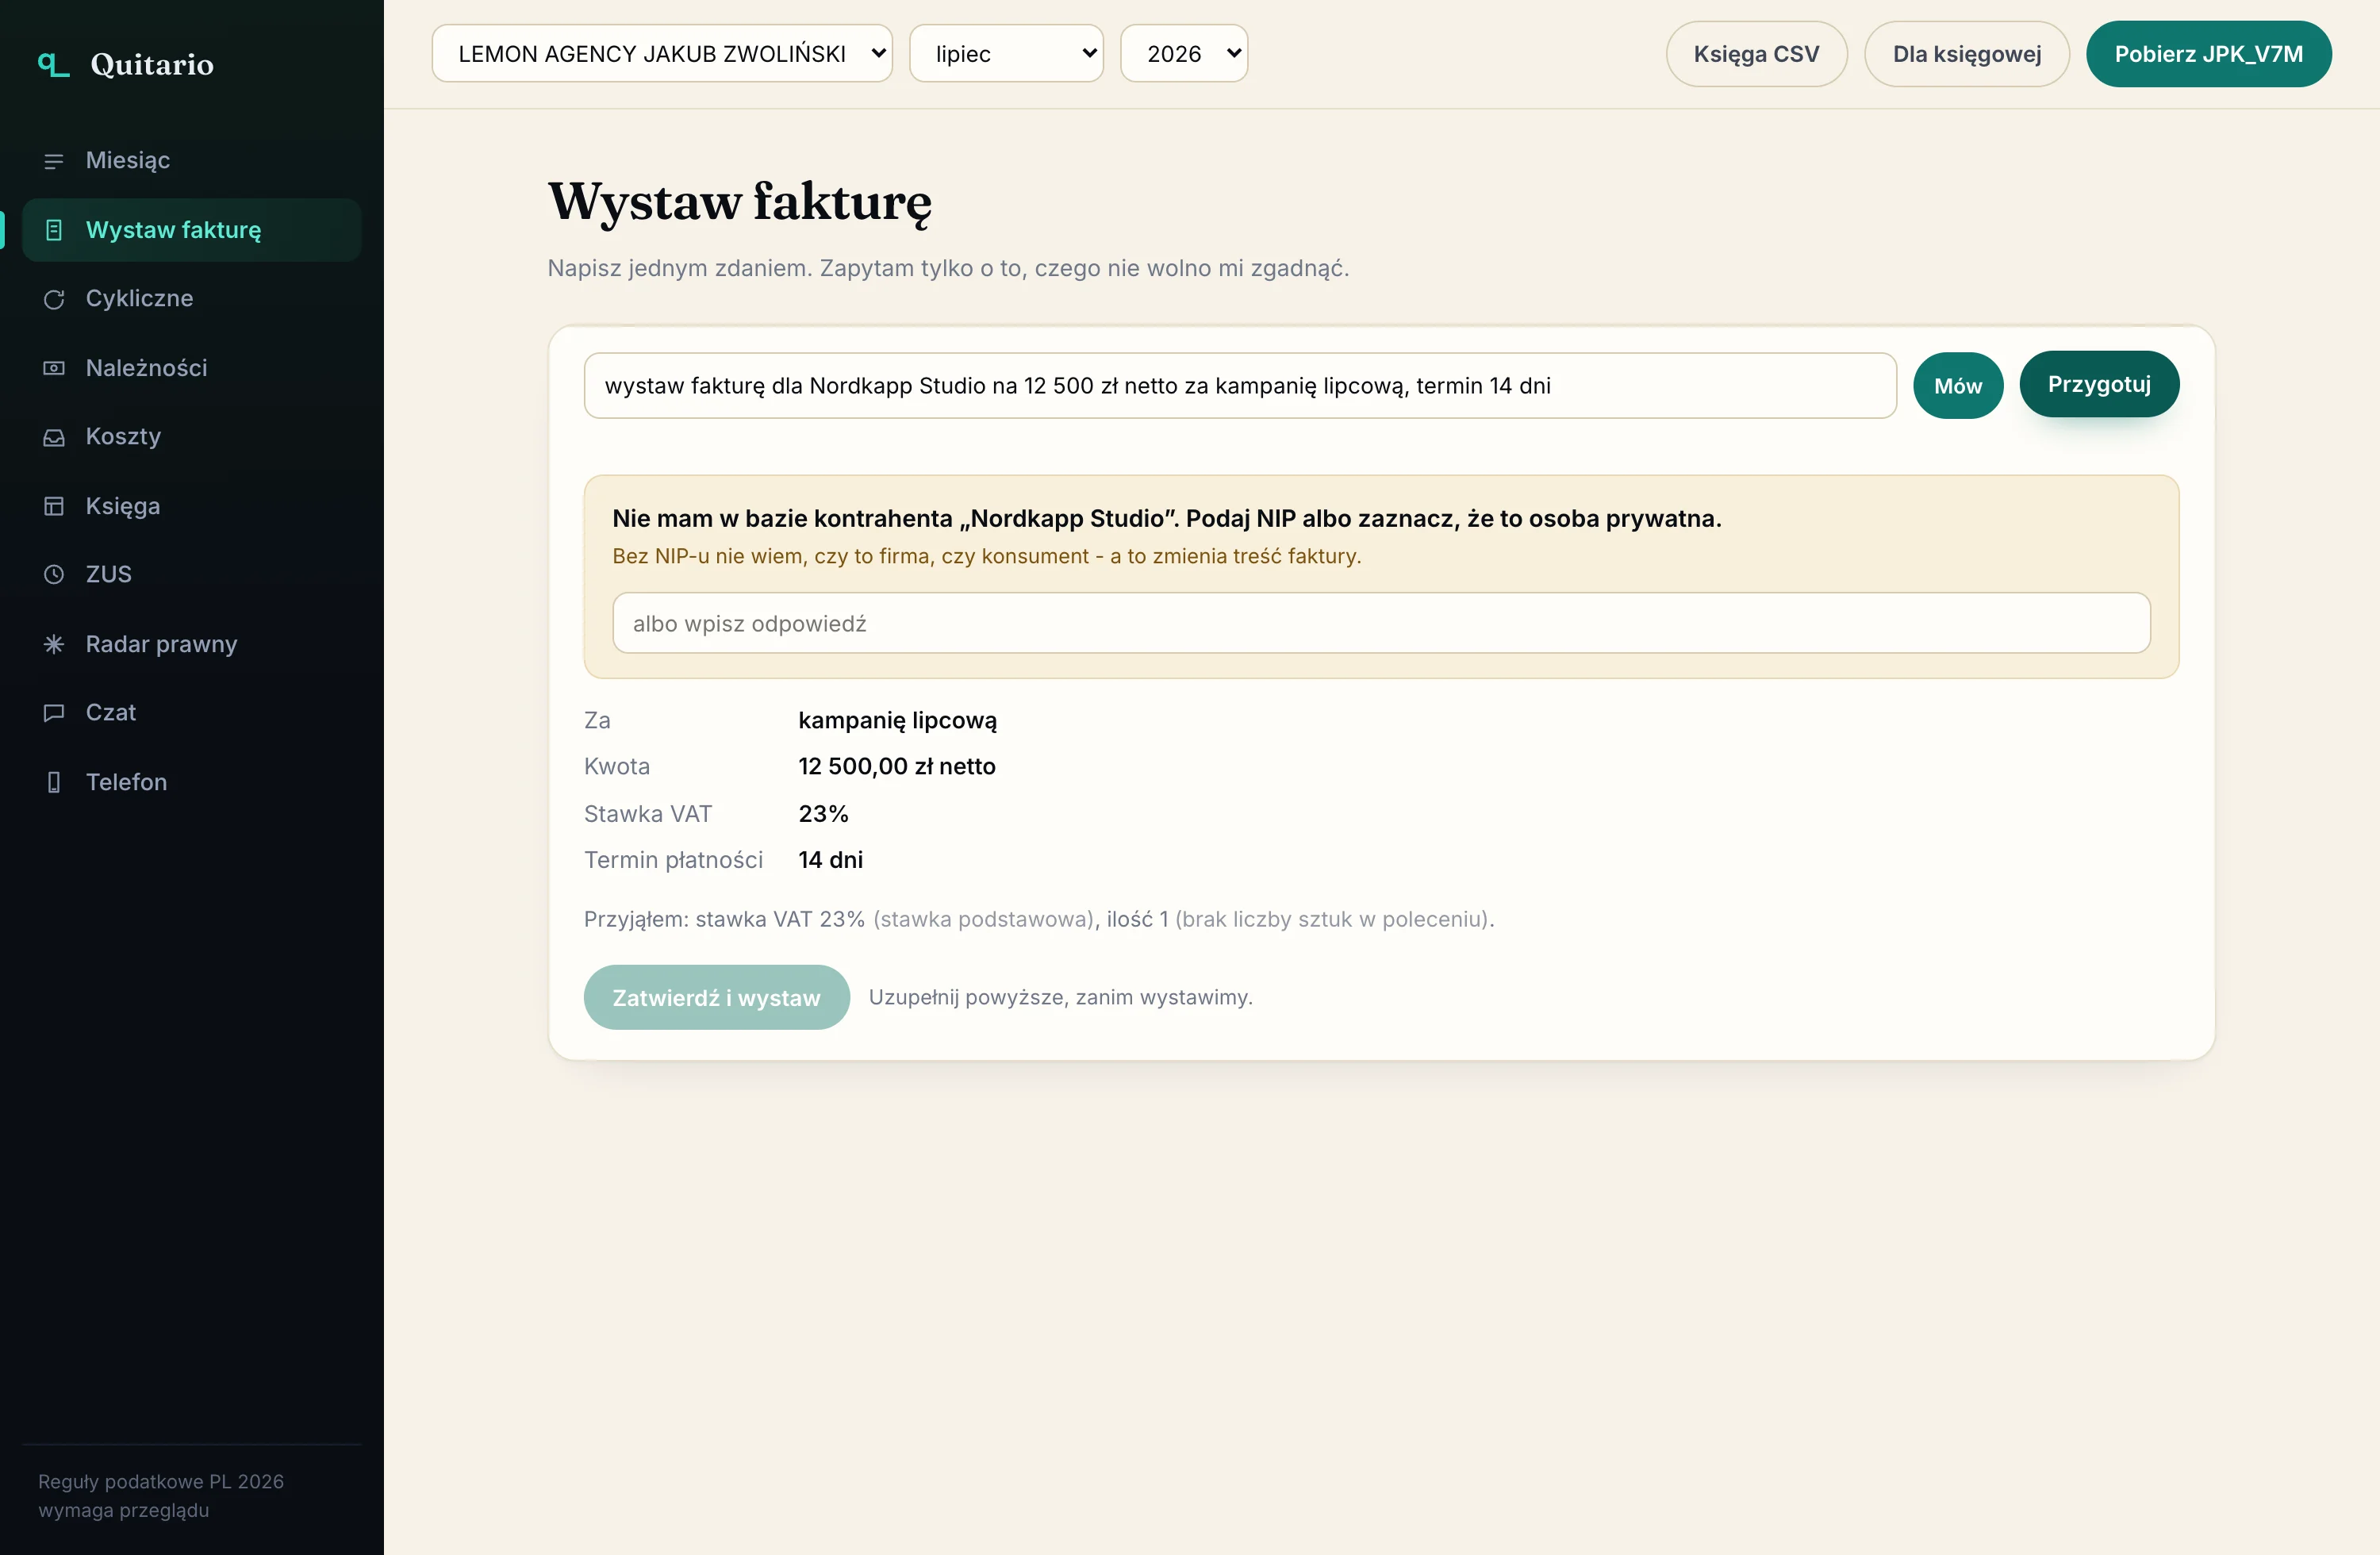Click the 'kampanię lipcową' value

coord(897,721)
